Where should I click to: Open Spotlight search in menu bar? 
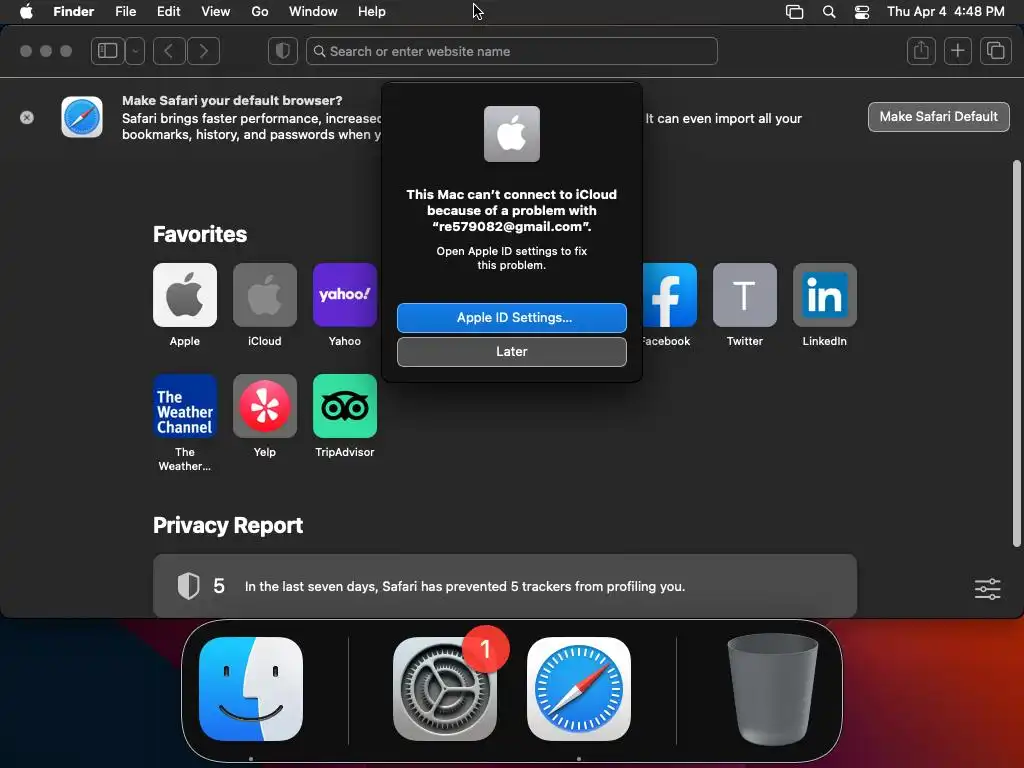pos(829,12)
